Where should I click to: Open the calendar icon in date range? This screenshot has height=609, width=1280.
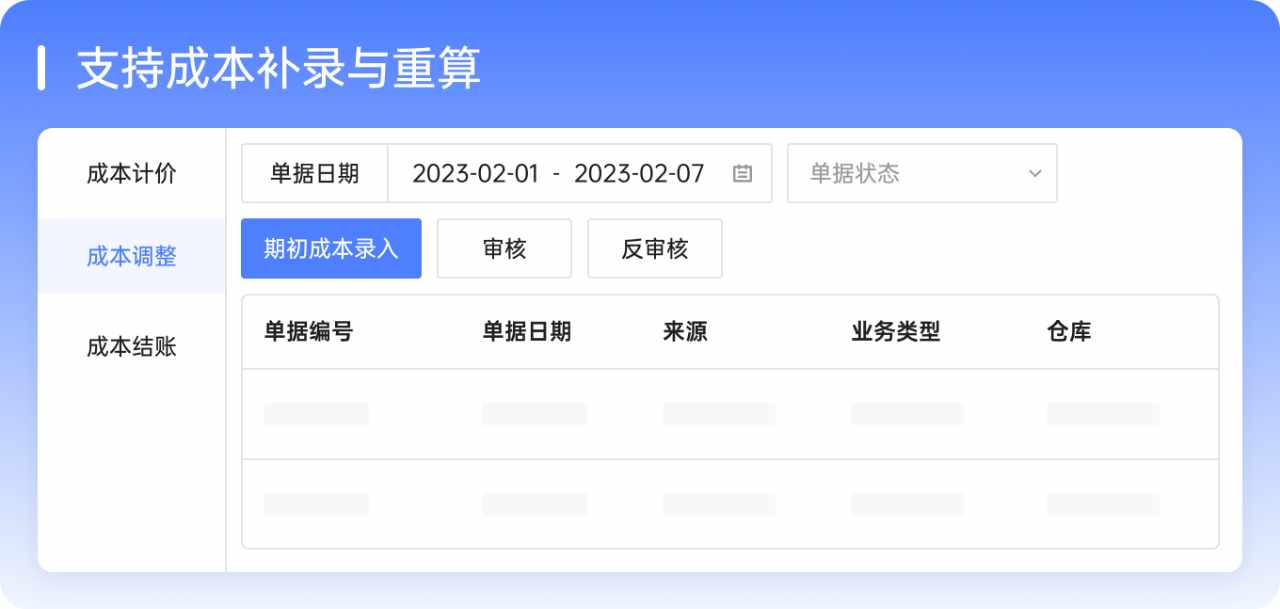(742, 173)
